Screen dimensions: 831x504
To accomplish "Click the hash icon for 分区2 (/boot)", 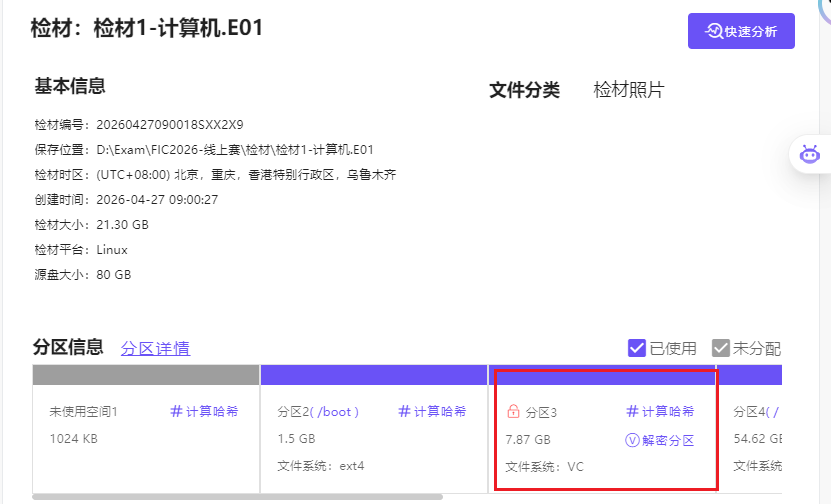I will 404,411.
